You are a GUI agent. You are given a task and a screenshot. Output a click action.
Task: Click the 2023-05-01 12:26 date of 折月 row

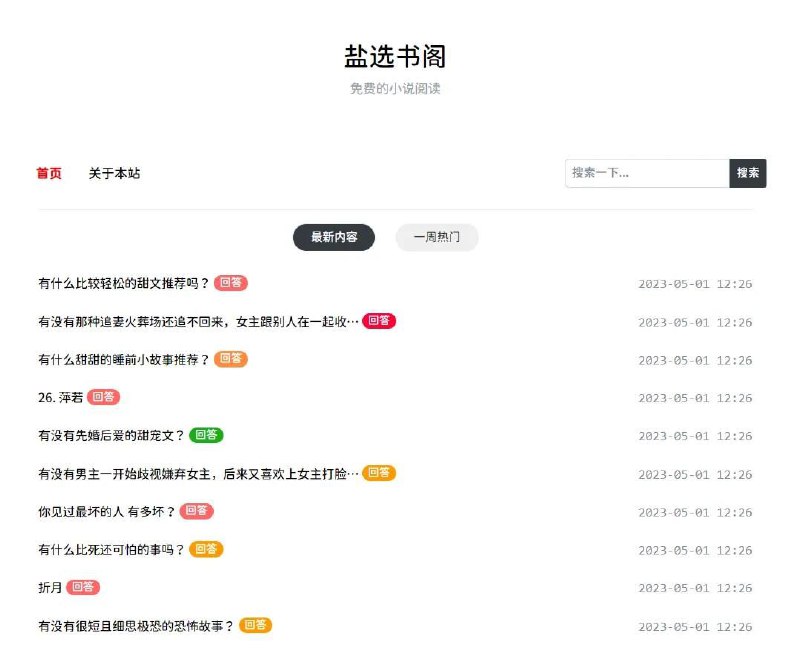pyautogui.click(x=695, y=588)
